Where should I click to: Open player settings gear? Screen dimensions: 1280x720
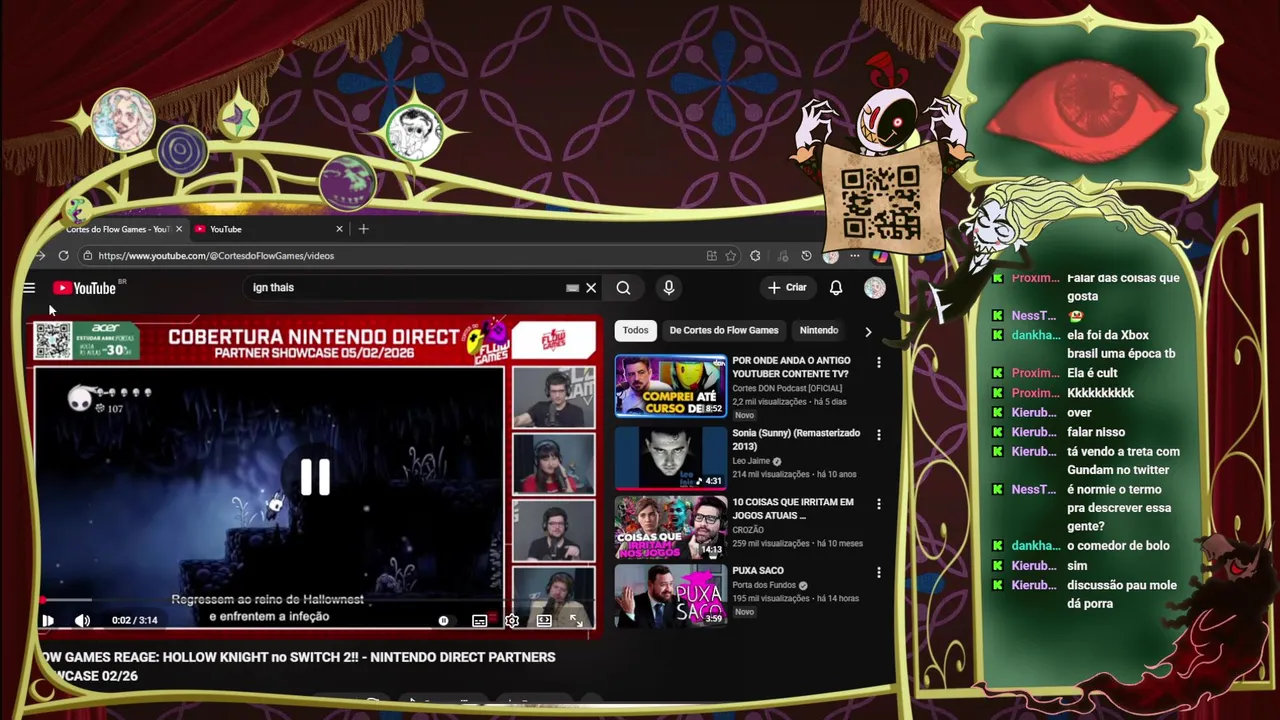pos(511,621)
